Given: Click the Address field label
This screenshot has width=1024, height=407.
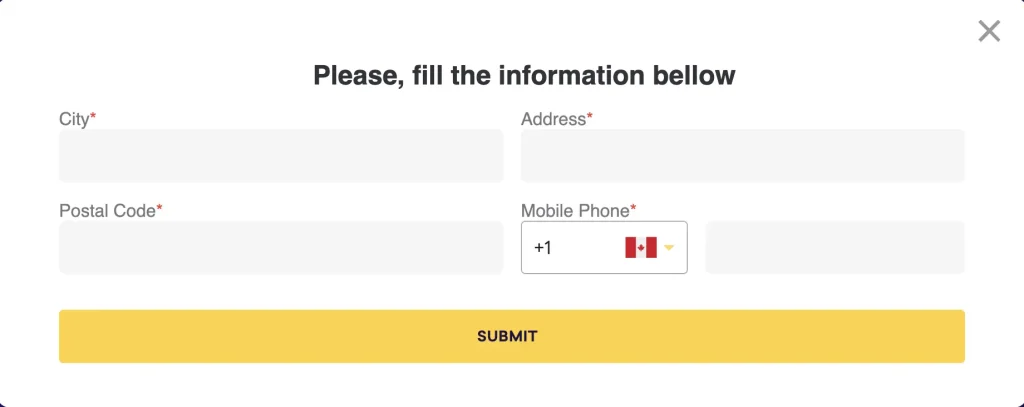Looking at the screenshot, I should tap(553, 119).
